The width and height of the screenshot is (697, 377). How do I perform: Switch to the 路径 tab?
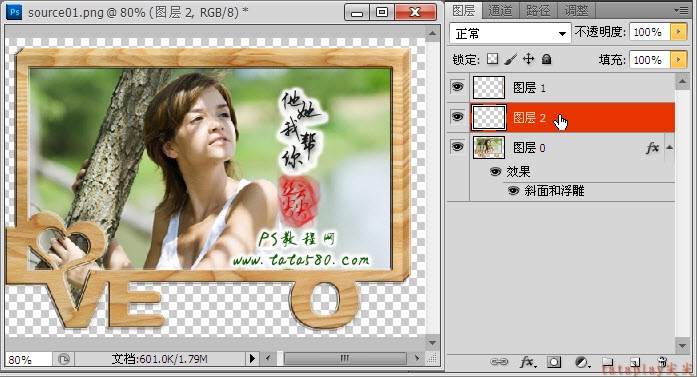point(538,10)
